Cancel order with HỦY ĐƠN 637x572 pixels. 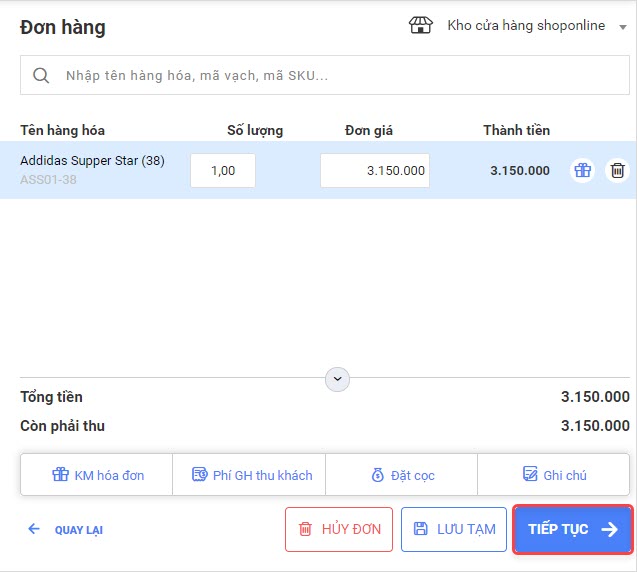point(339,529)
